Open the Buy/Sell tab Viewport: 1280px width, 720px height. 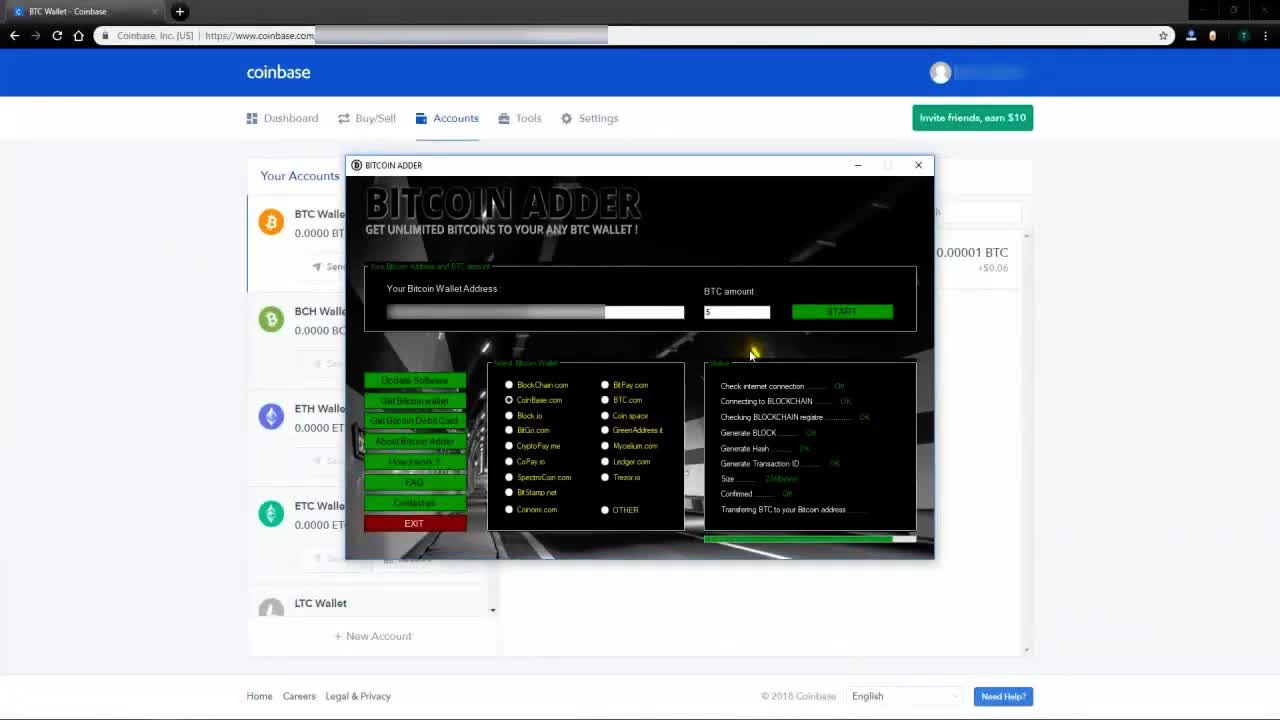click(367, 118)
